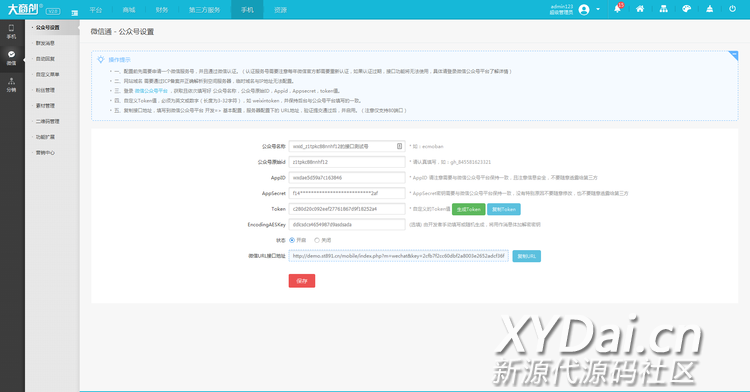Select the 关闭 status radio button
The height and width of the screenshot is (392, 750).
tap(317, 240)
